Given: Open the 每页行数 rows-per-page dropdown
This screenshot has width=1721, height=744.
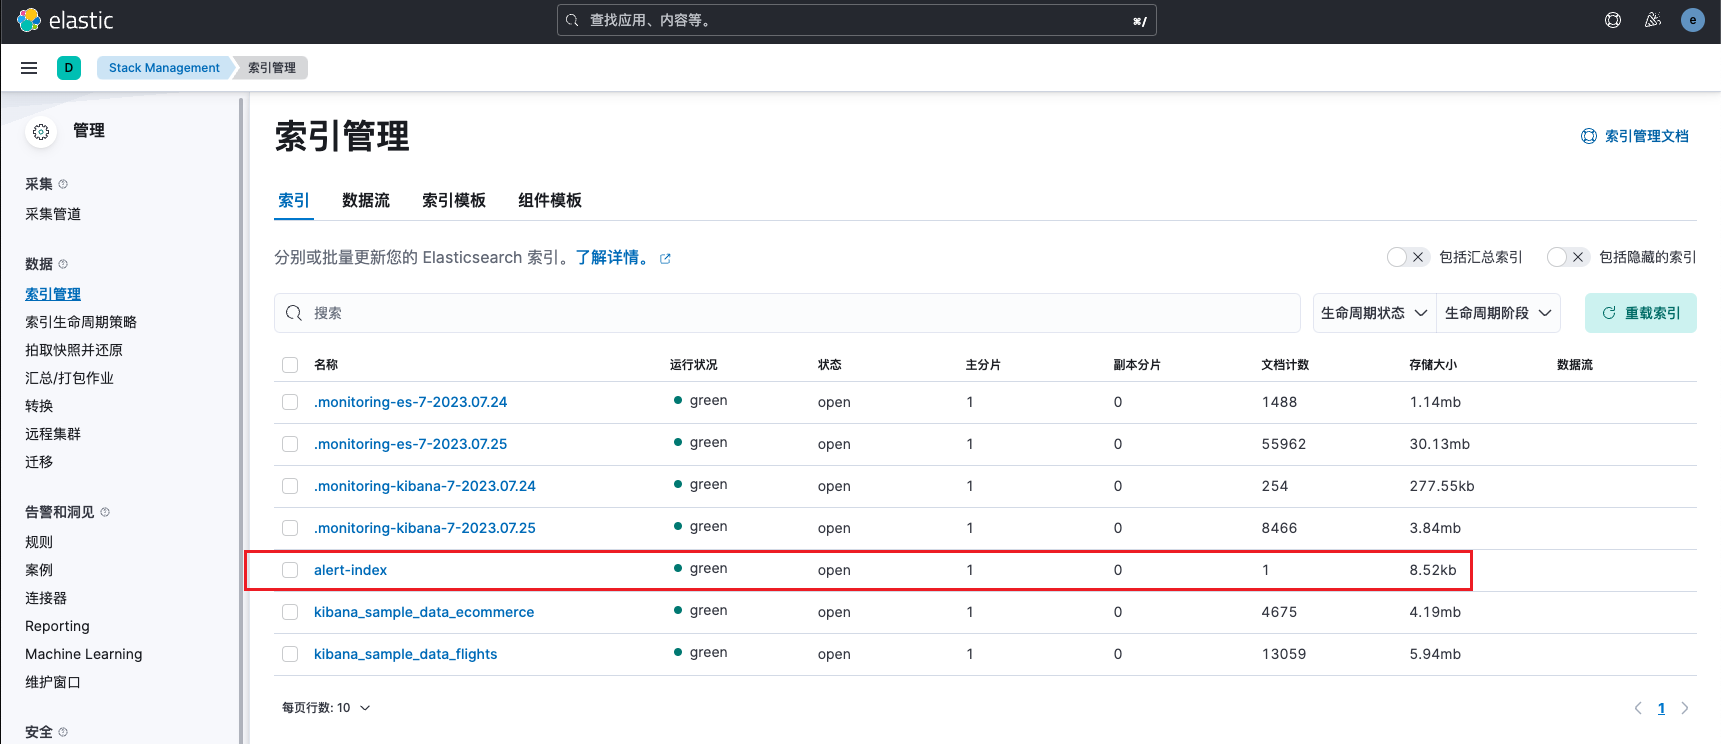Looking at the screenshot, I should pyautogui.click(x=326, y=708).
